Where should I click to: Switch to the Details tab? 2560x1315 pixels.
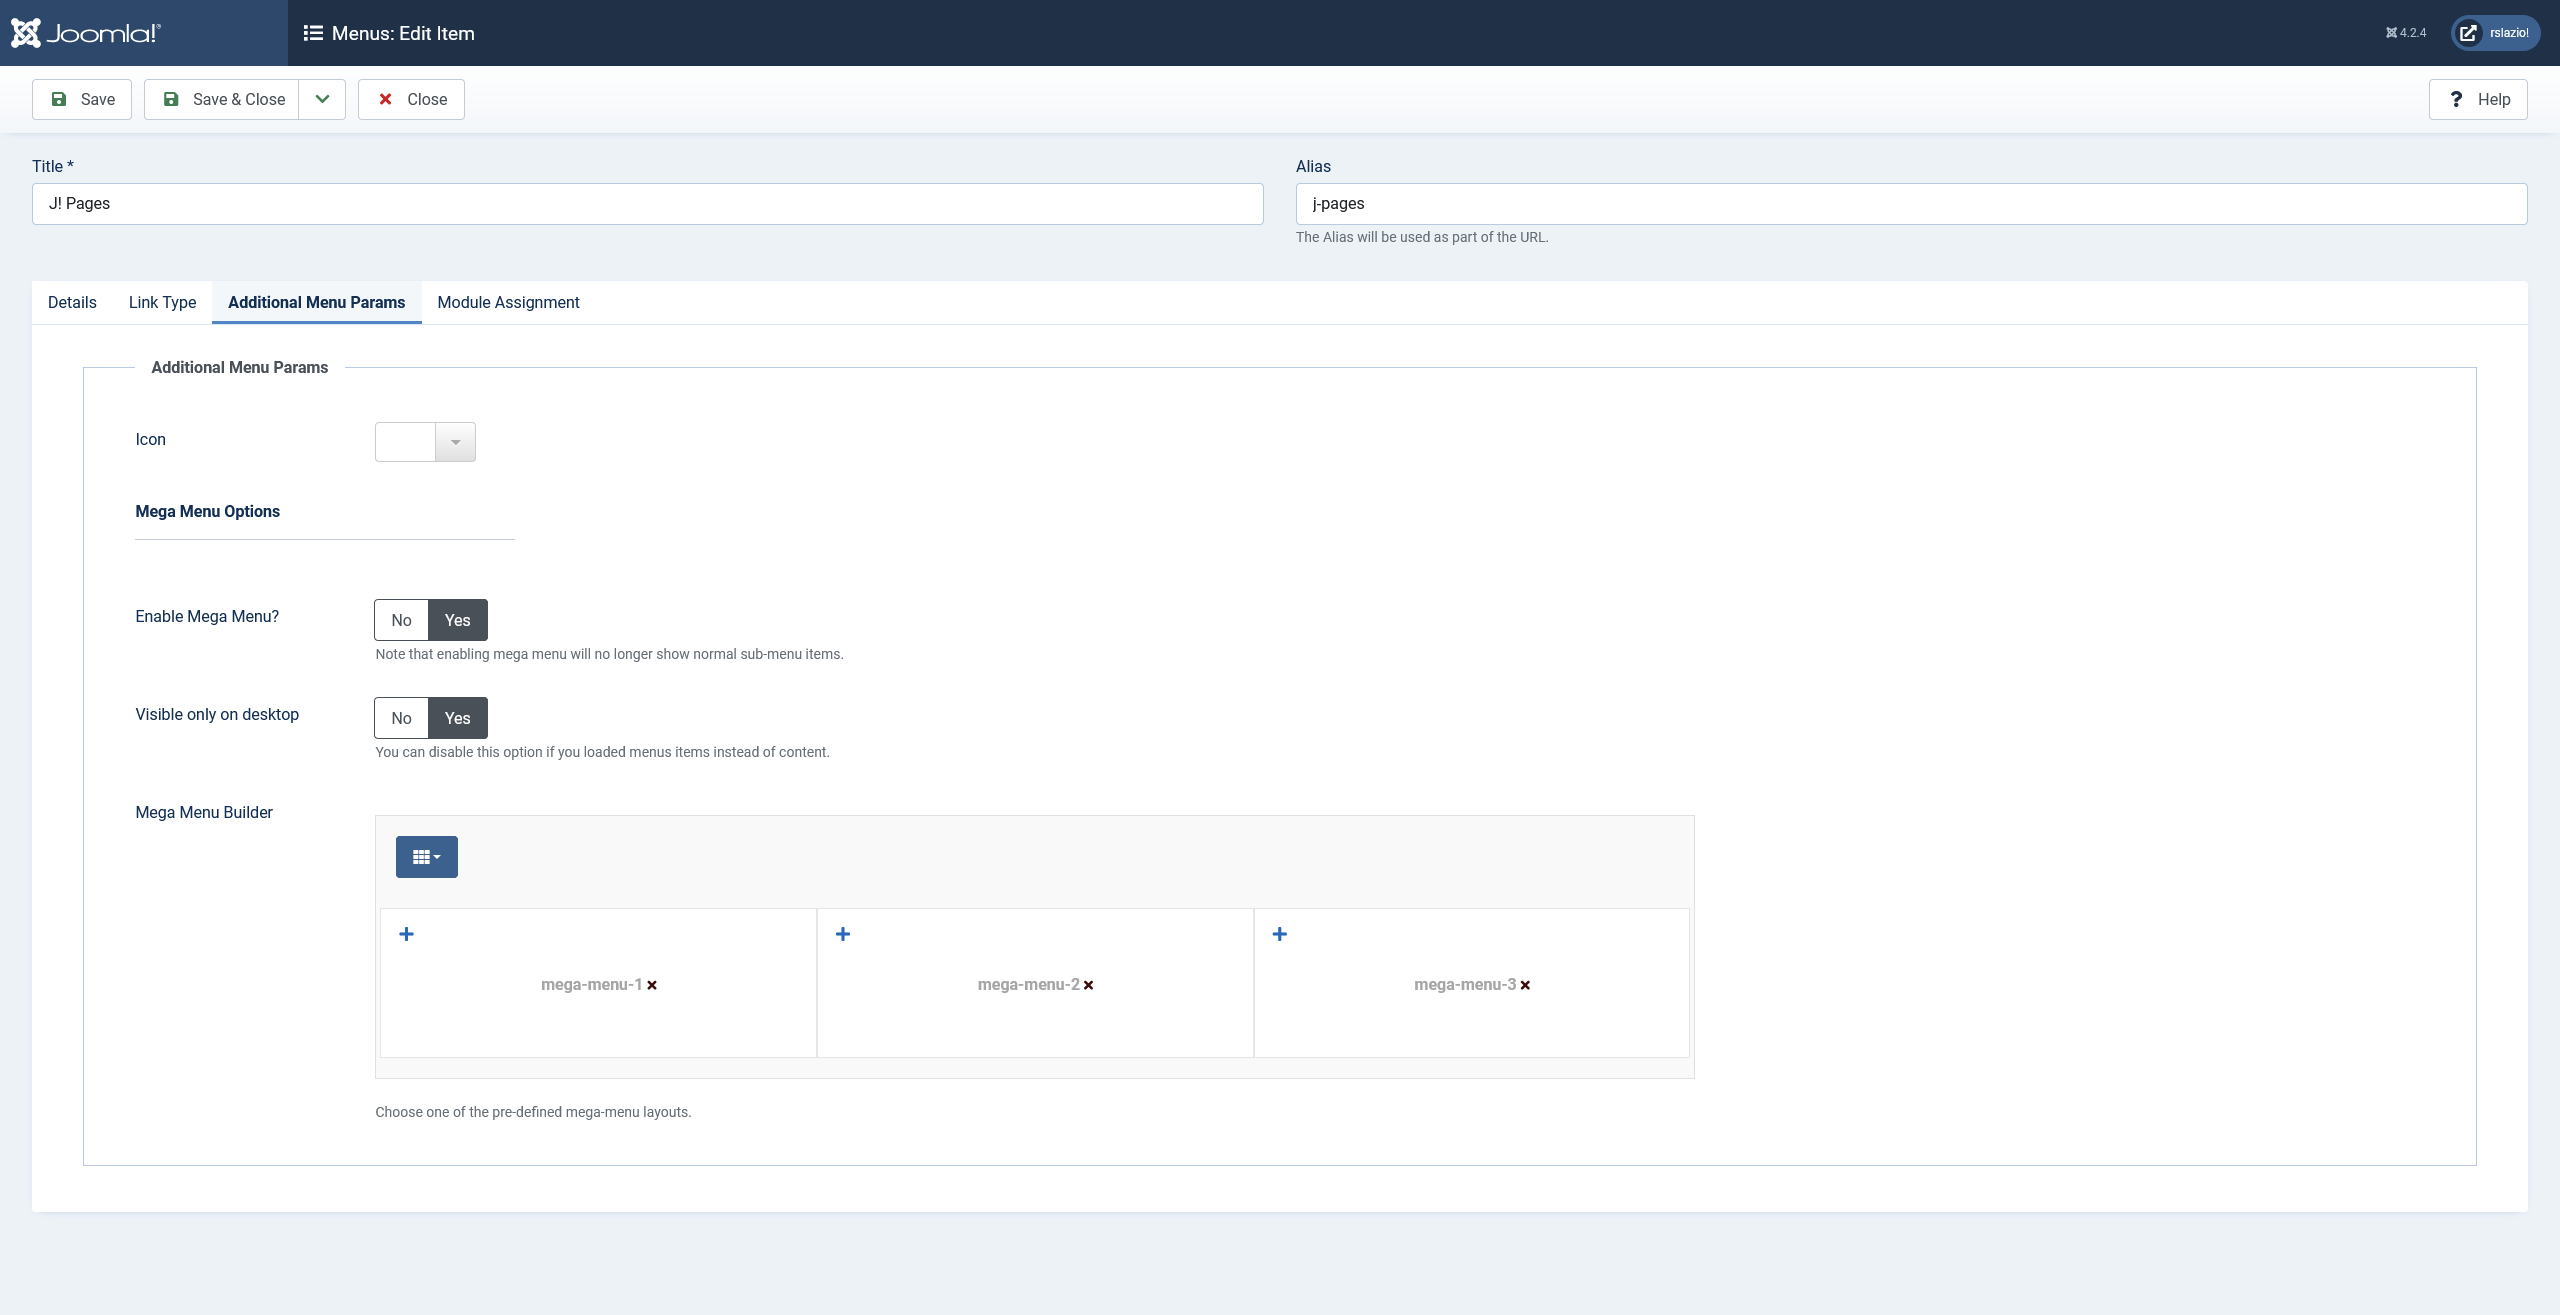point(72,302)
